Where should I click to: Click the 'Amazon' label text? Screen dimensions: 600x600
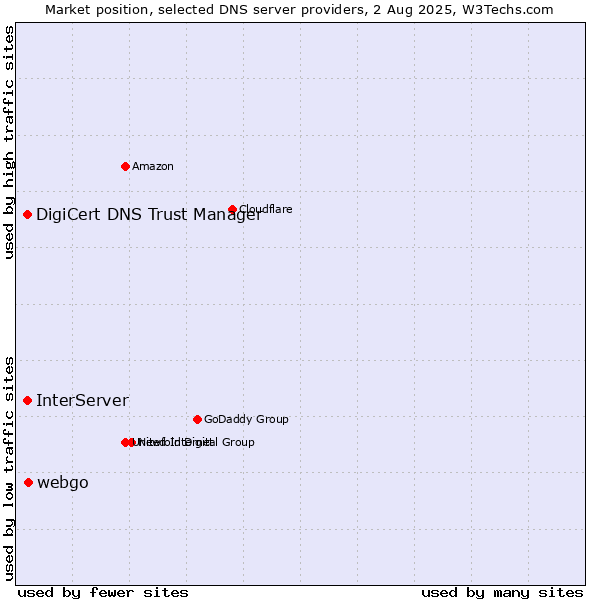tap(153, 166)
